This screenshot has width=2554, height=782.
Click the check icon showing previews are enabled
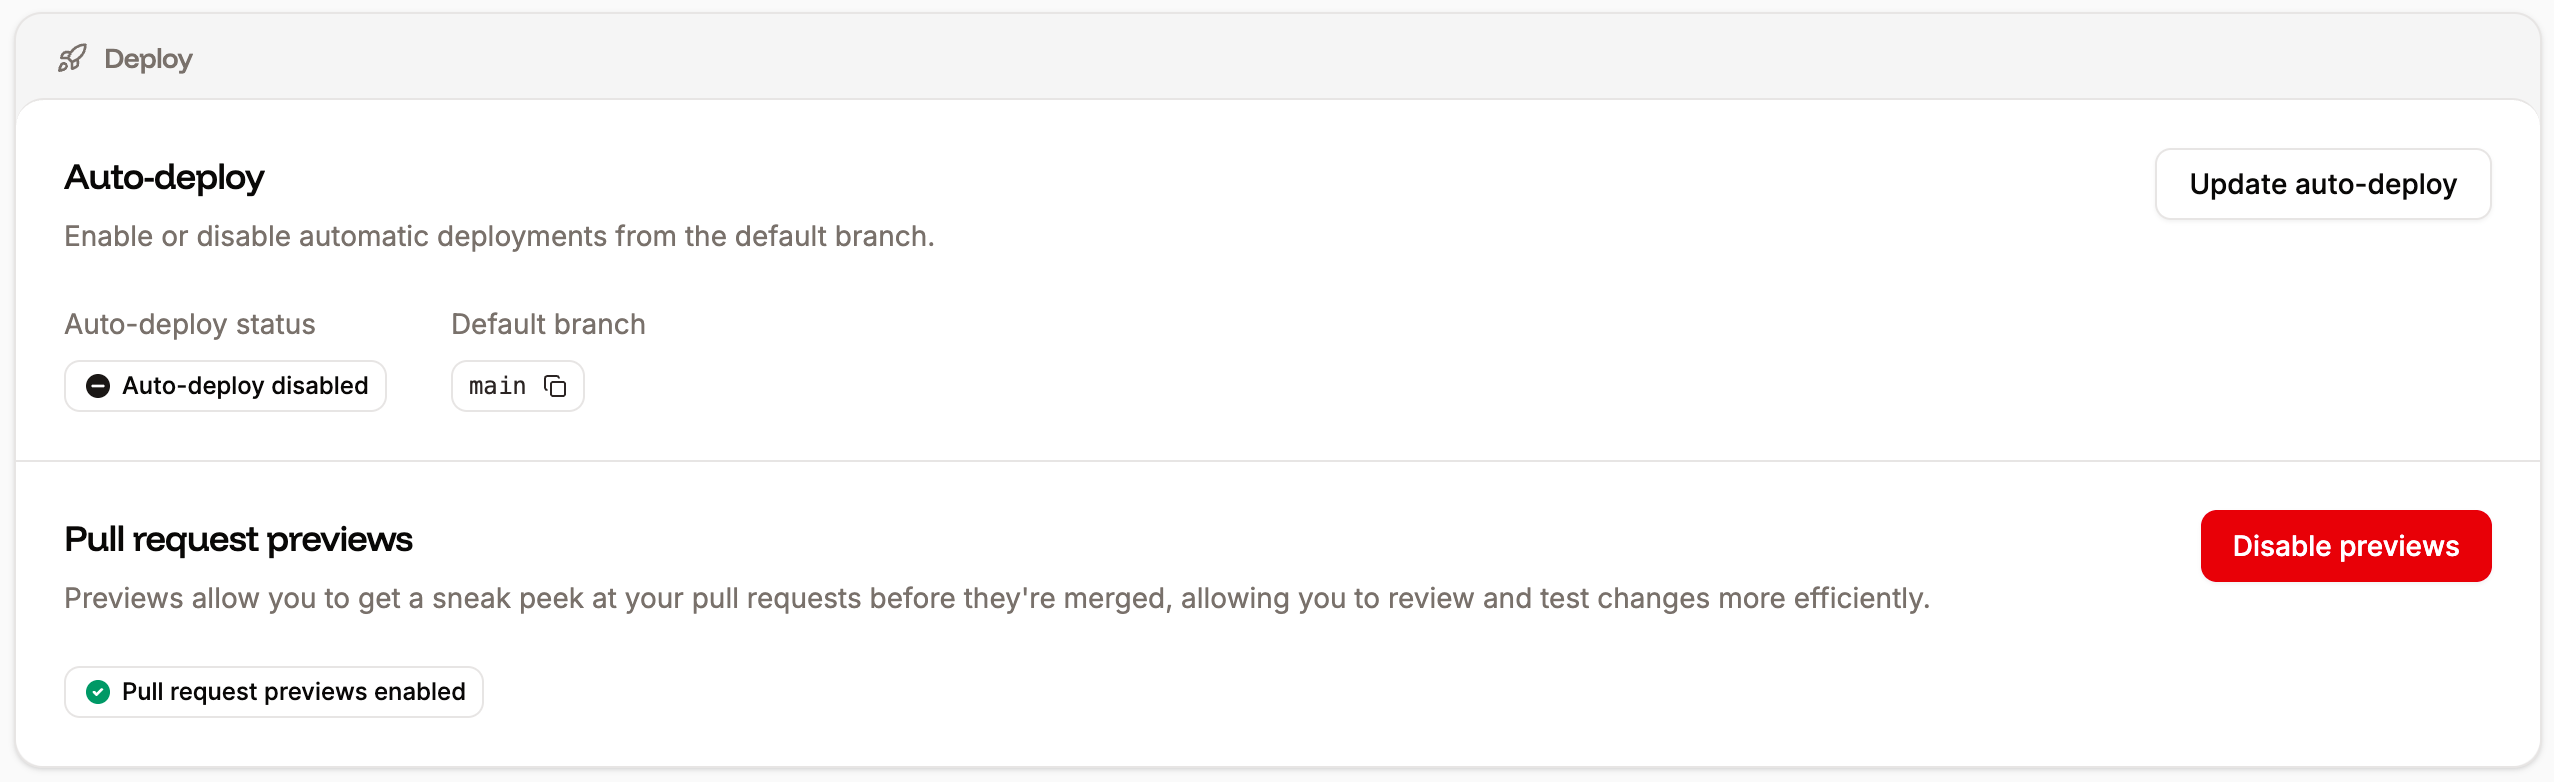98,691
